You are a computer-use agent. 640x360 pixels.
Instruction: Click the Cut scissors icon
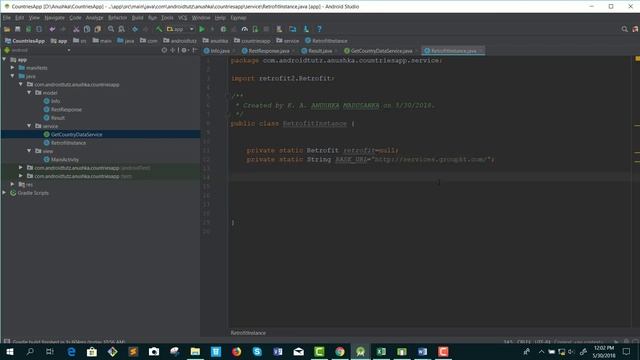[76, 29]
